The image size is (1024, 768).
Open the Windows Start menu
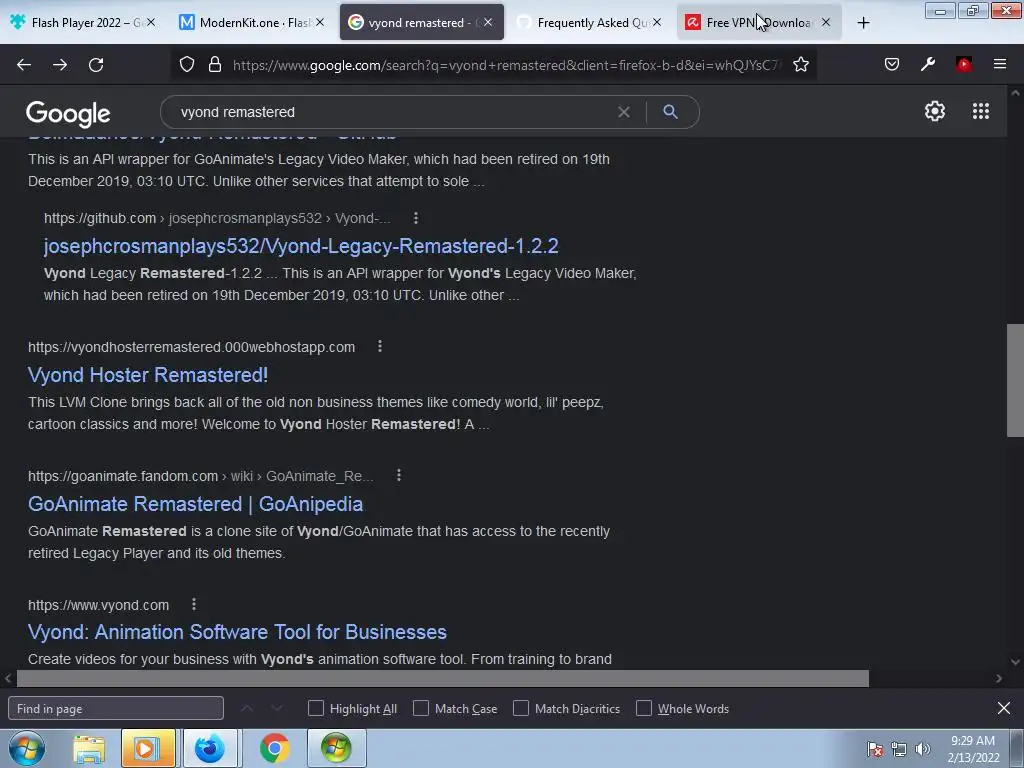(27, 748)
